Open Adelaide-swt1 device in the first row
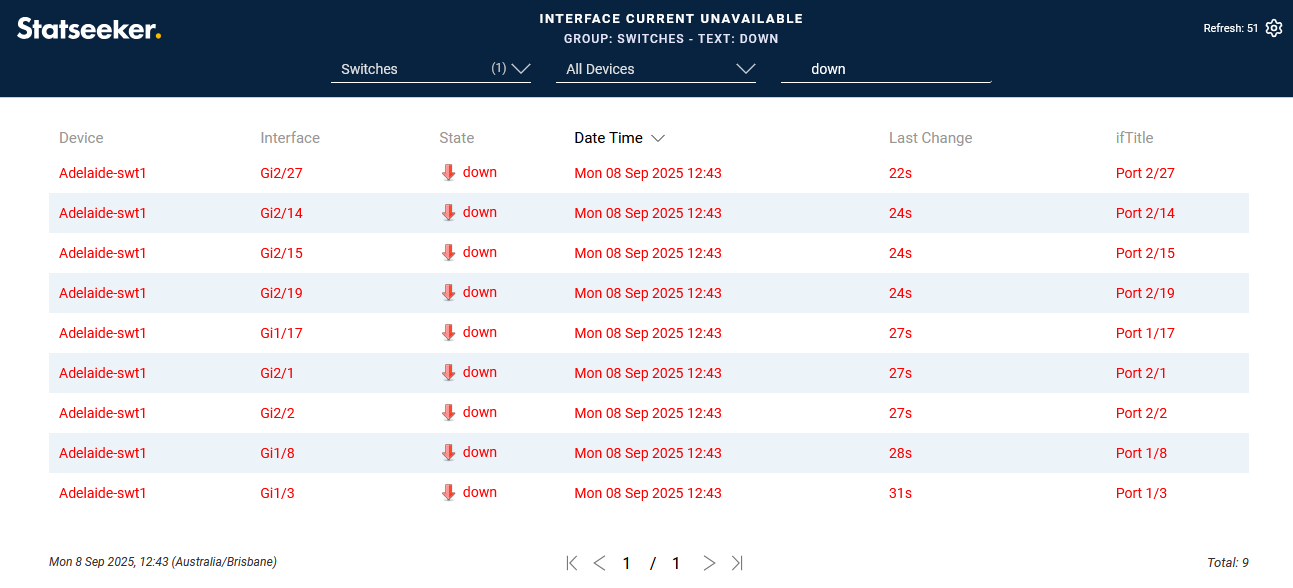The height and width of the screenshot is (588, 1293). coord(103,173)
